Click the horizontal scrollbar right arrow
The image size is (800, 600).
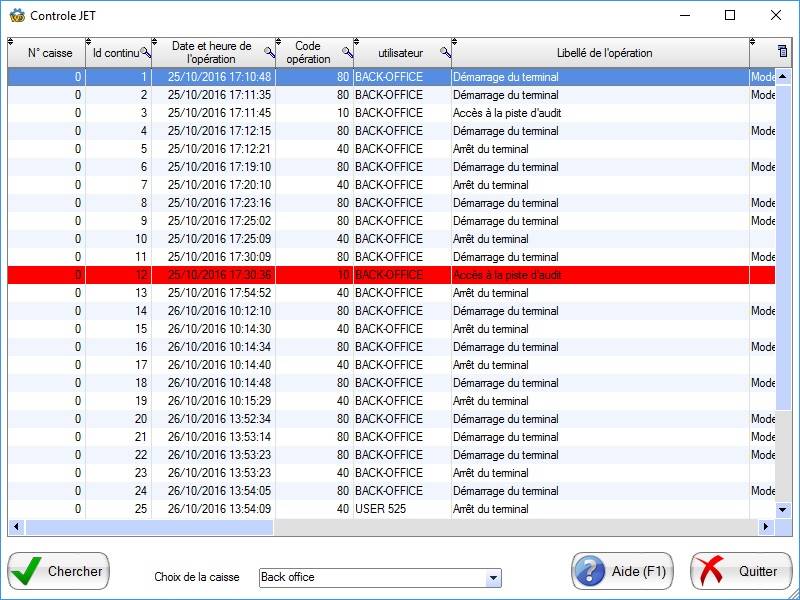tap(766, 527)
